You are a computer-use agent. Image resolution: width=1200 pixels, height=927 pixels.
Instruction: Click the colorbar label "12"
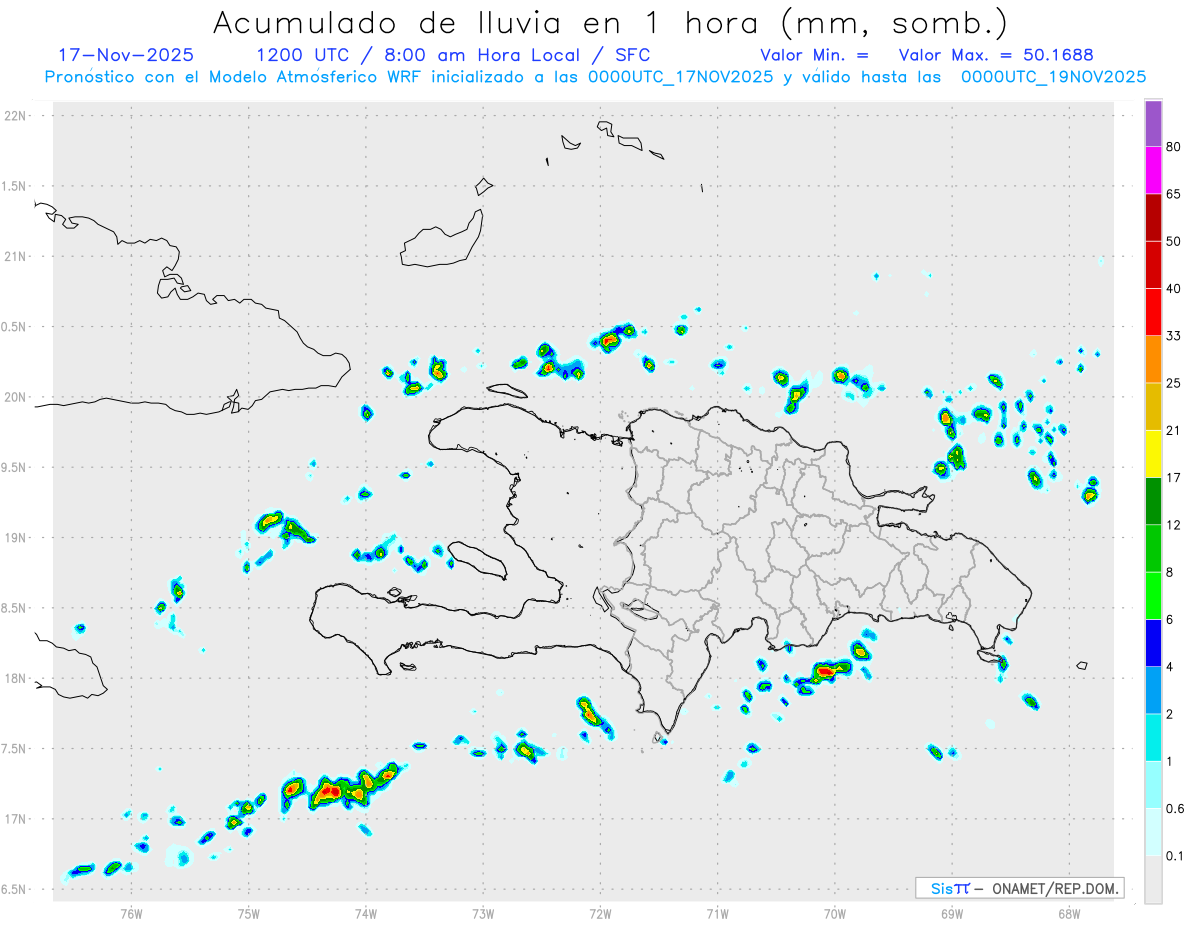(1174, 525)
